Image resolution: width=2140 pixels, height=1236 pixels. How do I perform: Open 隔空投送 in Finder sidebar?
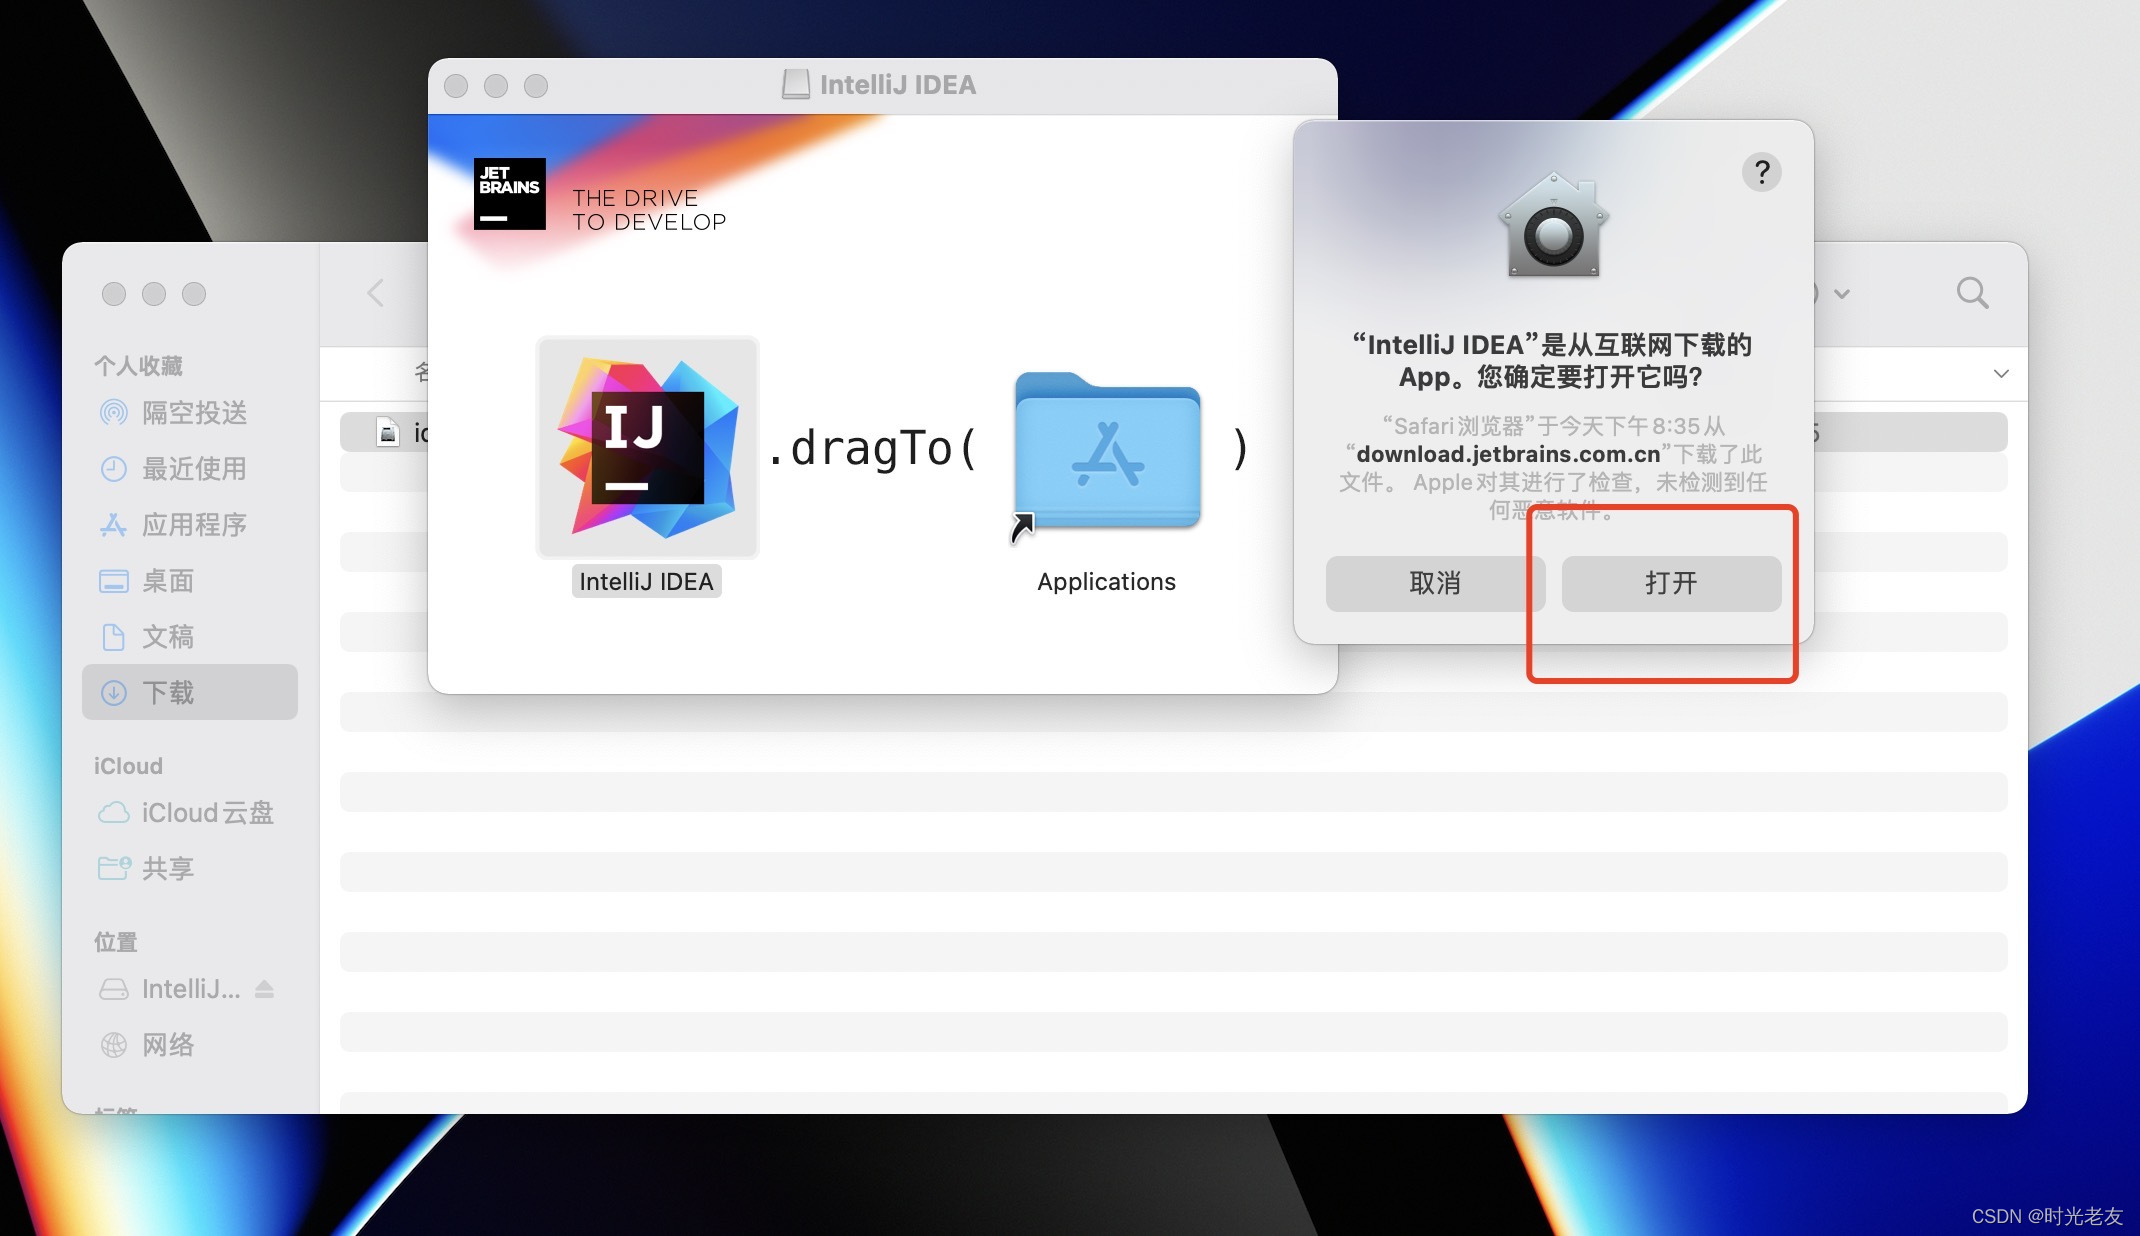click(x=190, y=413)
